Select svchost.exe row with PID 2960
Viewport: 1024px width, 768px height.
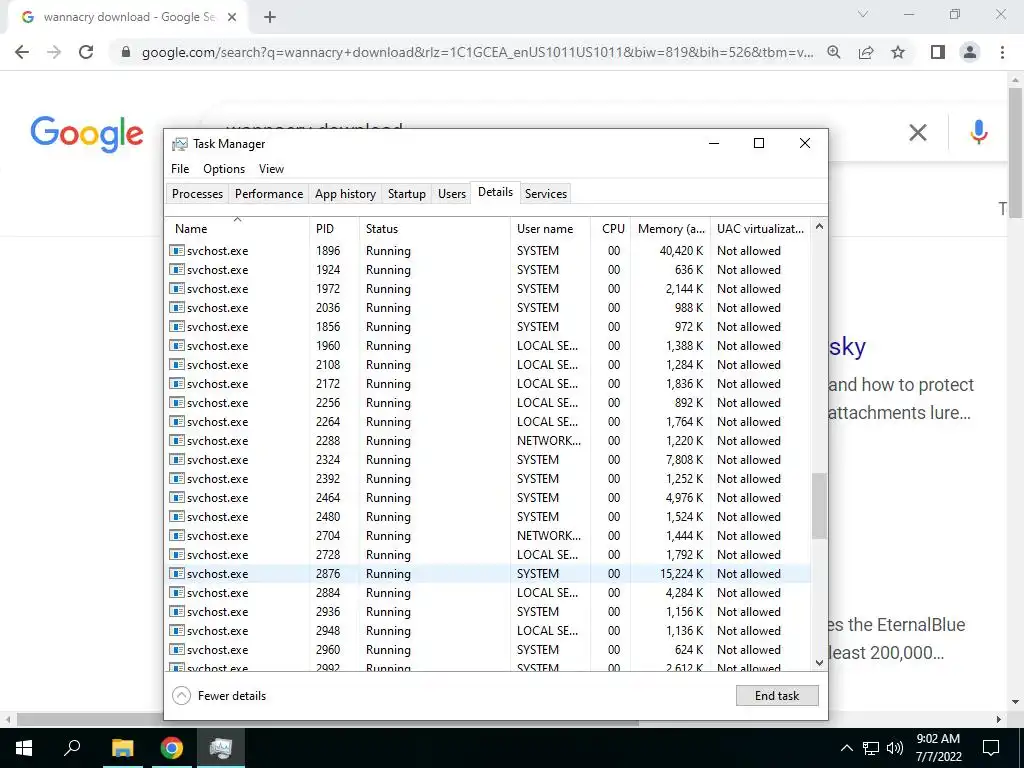pos(488,650)
